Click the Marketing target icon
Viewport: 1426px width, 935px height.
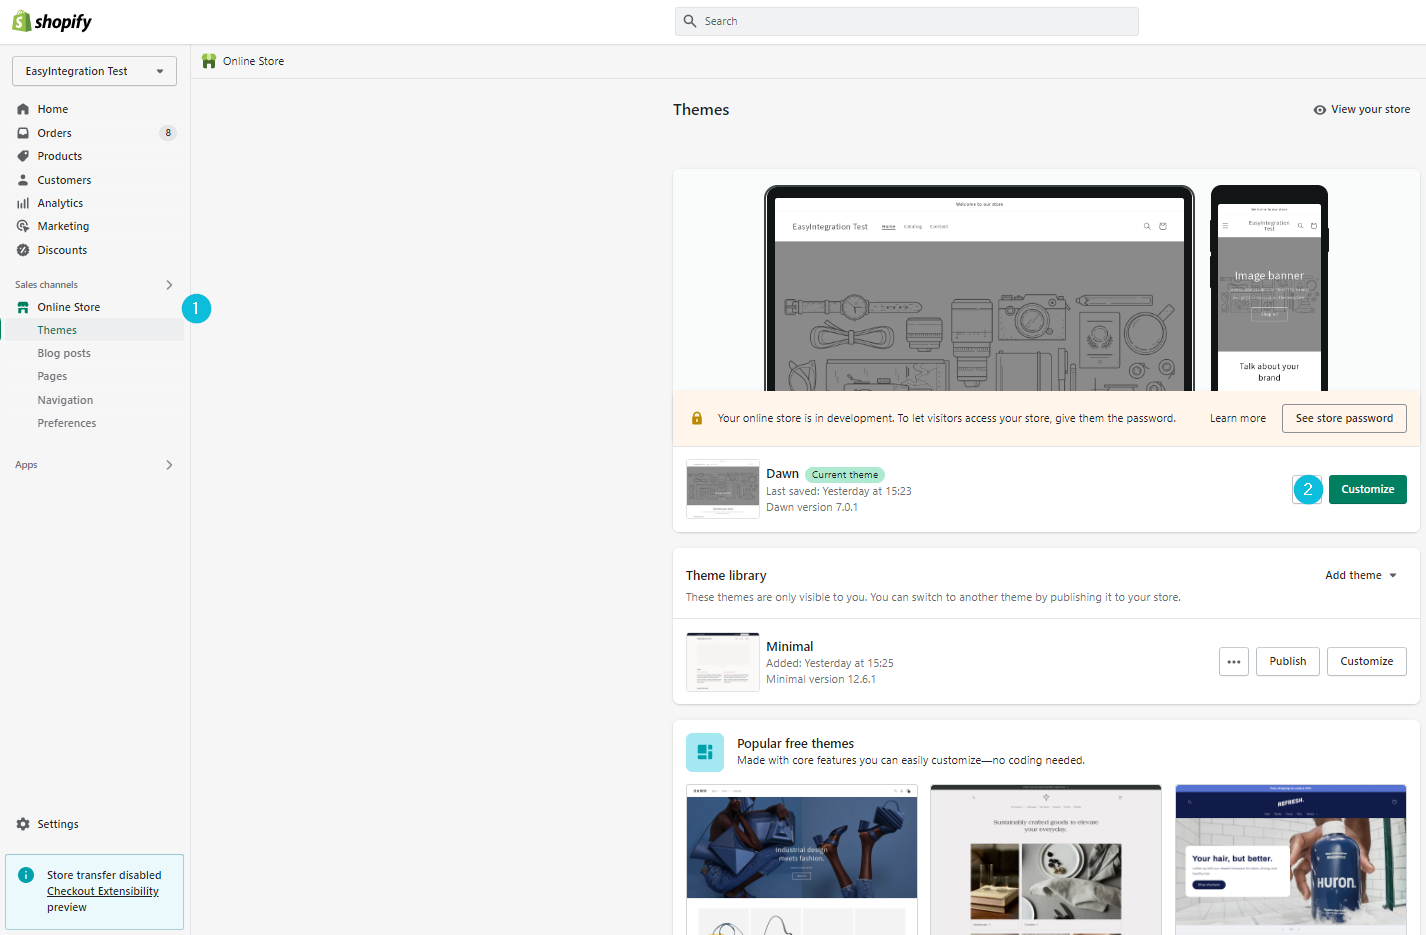(x=23, y=226)
